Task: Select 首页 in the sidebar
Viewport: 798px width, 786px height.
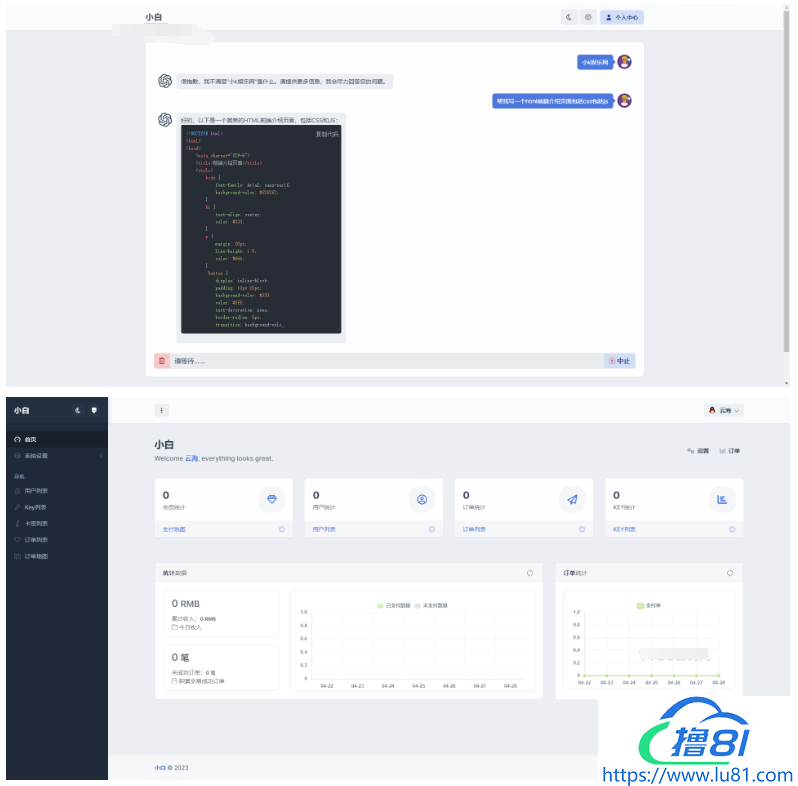Action: 30,439
